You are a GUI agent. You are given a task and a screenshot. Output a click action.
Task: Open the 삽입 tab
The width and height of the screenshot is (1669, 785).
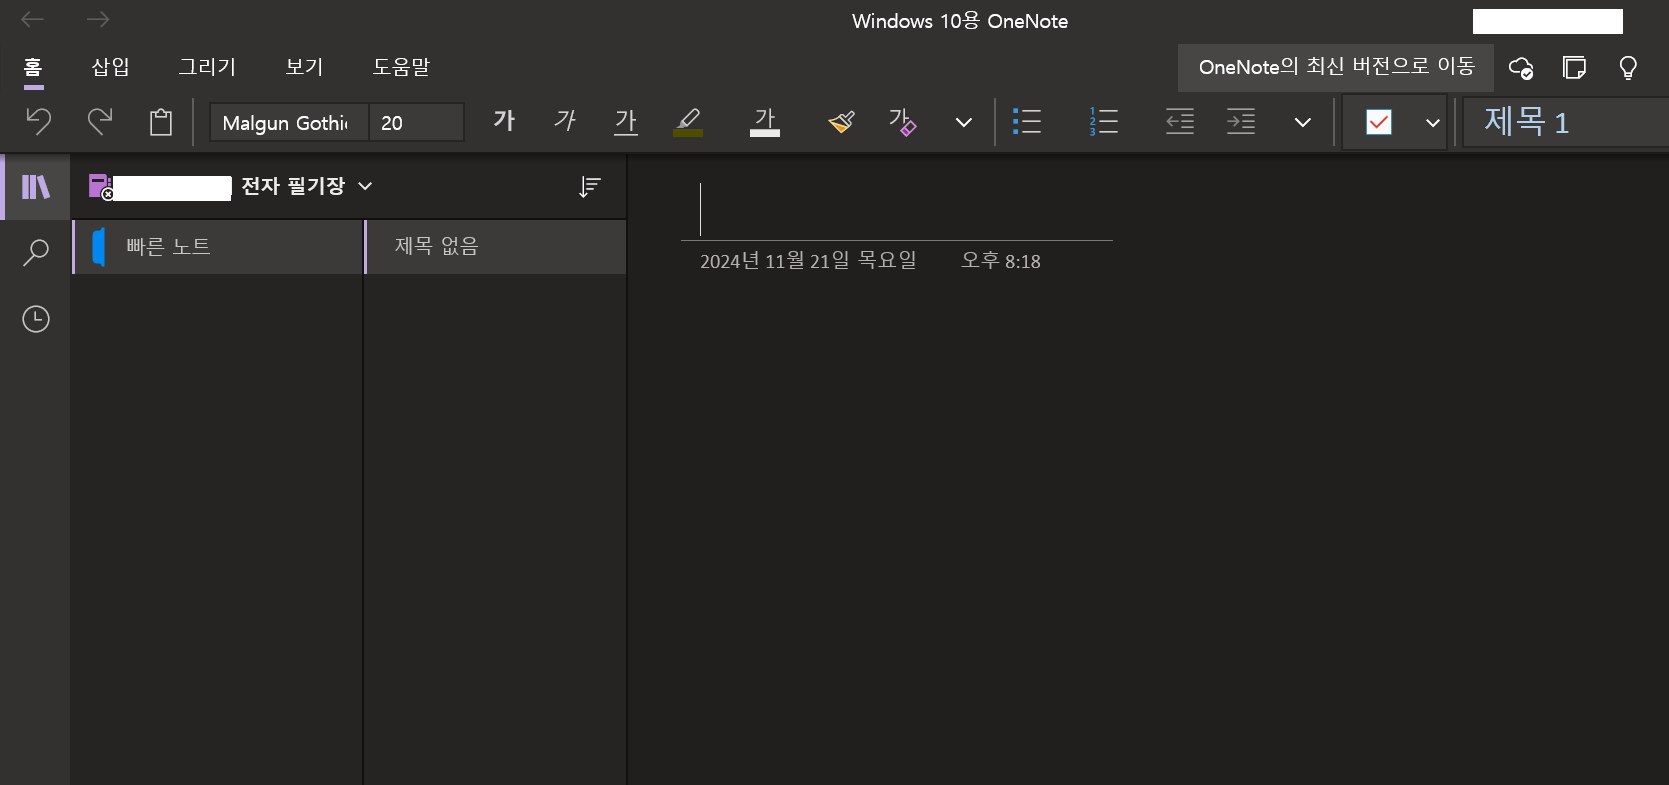pyautogui.click(x=111, y=67)
